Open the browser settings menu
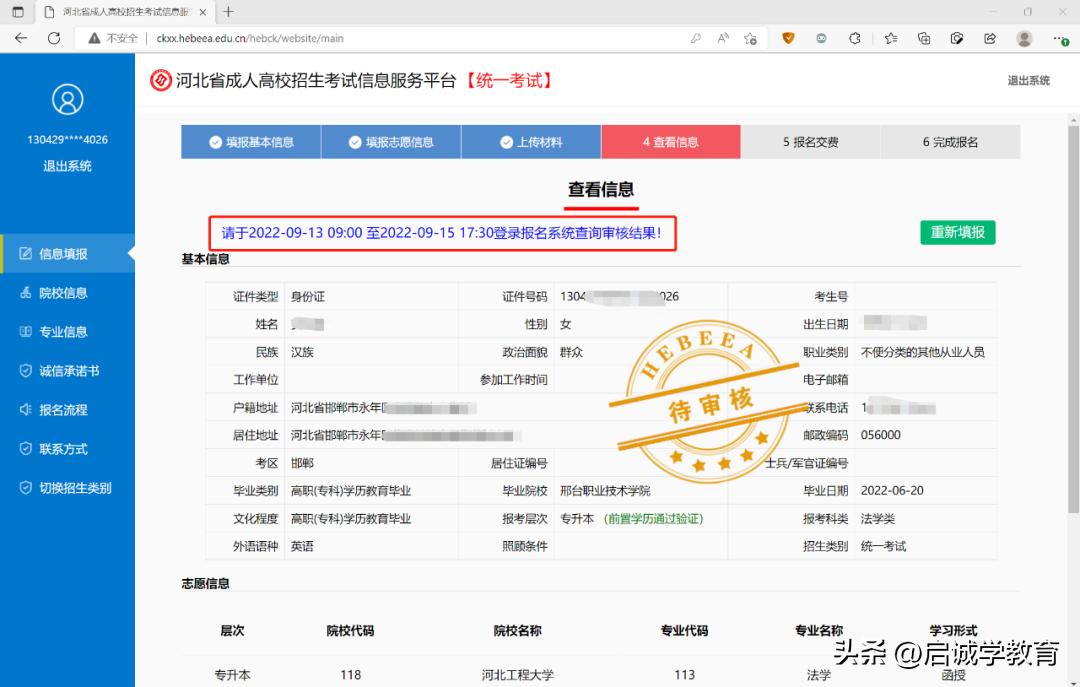Screen dimensions: 1080x687 point(1060,36)
